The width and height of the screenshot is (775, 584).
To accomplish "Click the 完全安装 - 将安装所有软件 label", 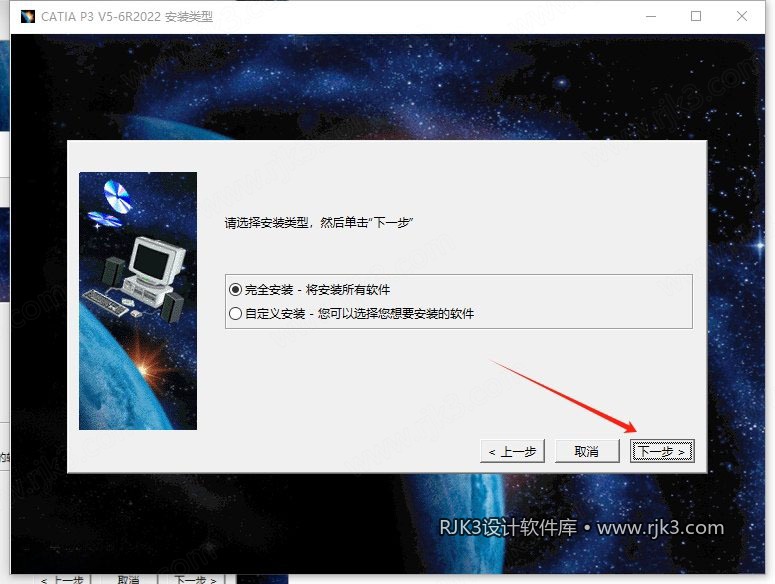I will pos(317,290).
